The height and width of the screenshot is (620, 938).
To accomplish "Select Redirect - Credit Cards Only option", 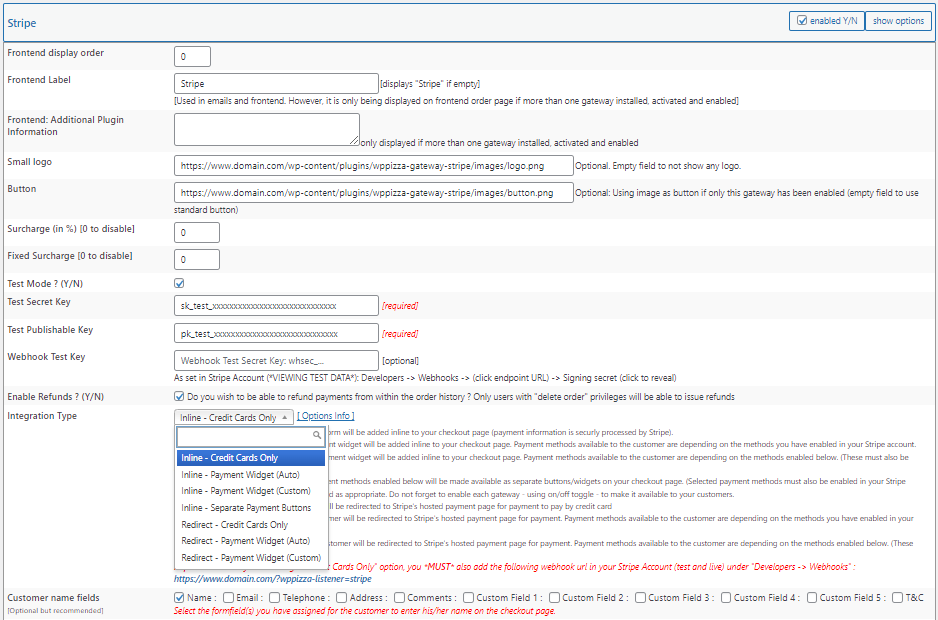I will click(x=251, y=524).
